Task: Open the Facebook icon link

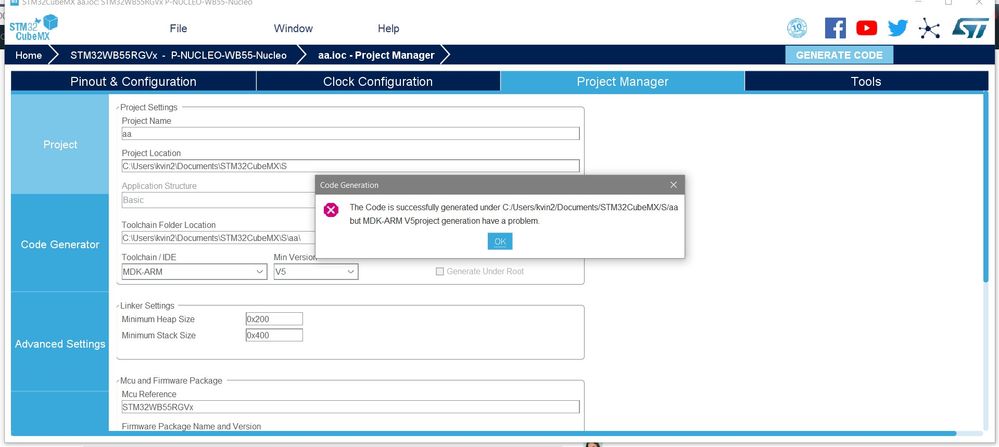Action: 835,28
